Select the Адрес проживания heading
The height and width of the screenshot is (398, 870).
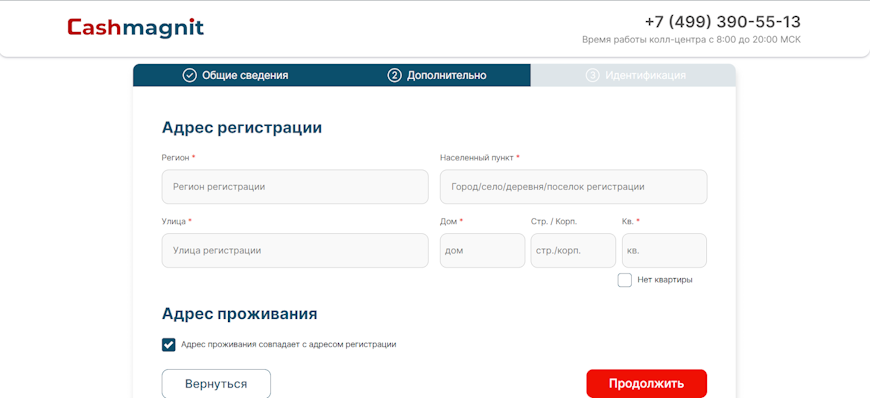[240, 314]
